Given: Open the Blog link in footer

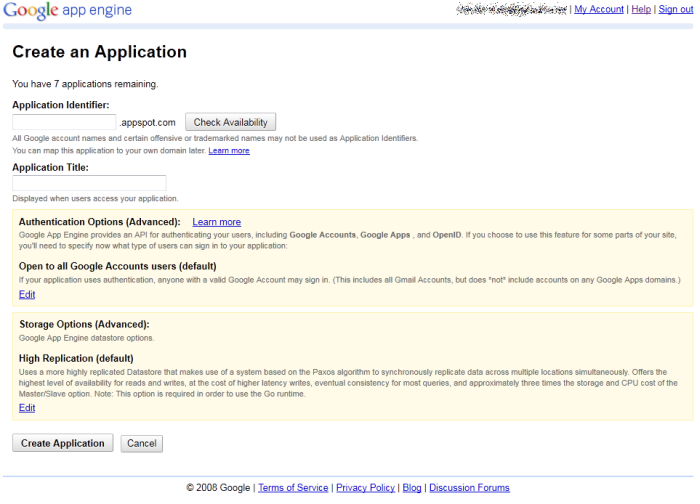Looking at the screenshot, I should pos(412,488).
